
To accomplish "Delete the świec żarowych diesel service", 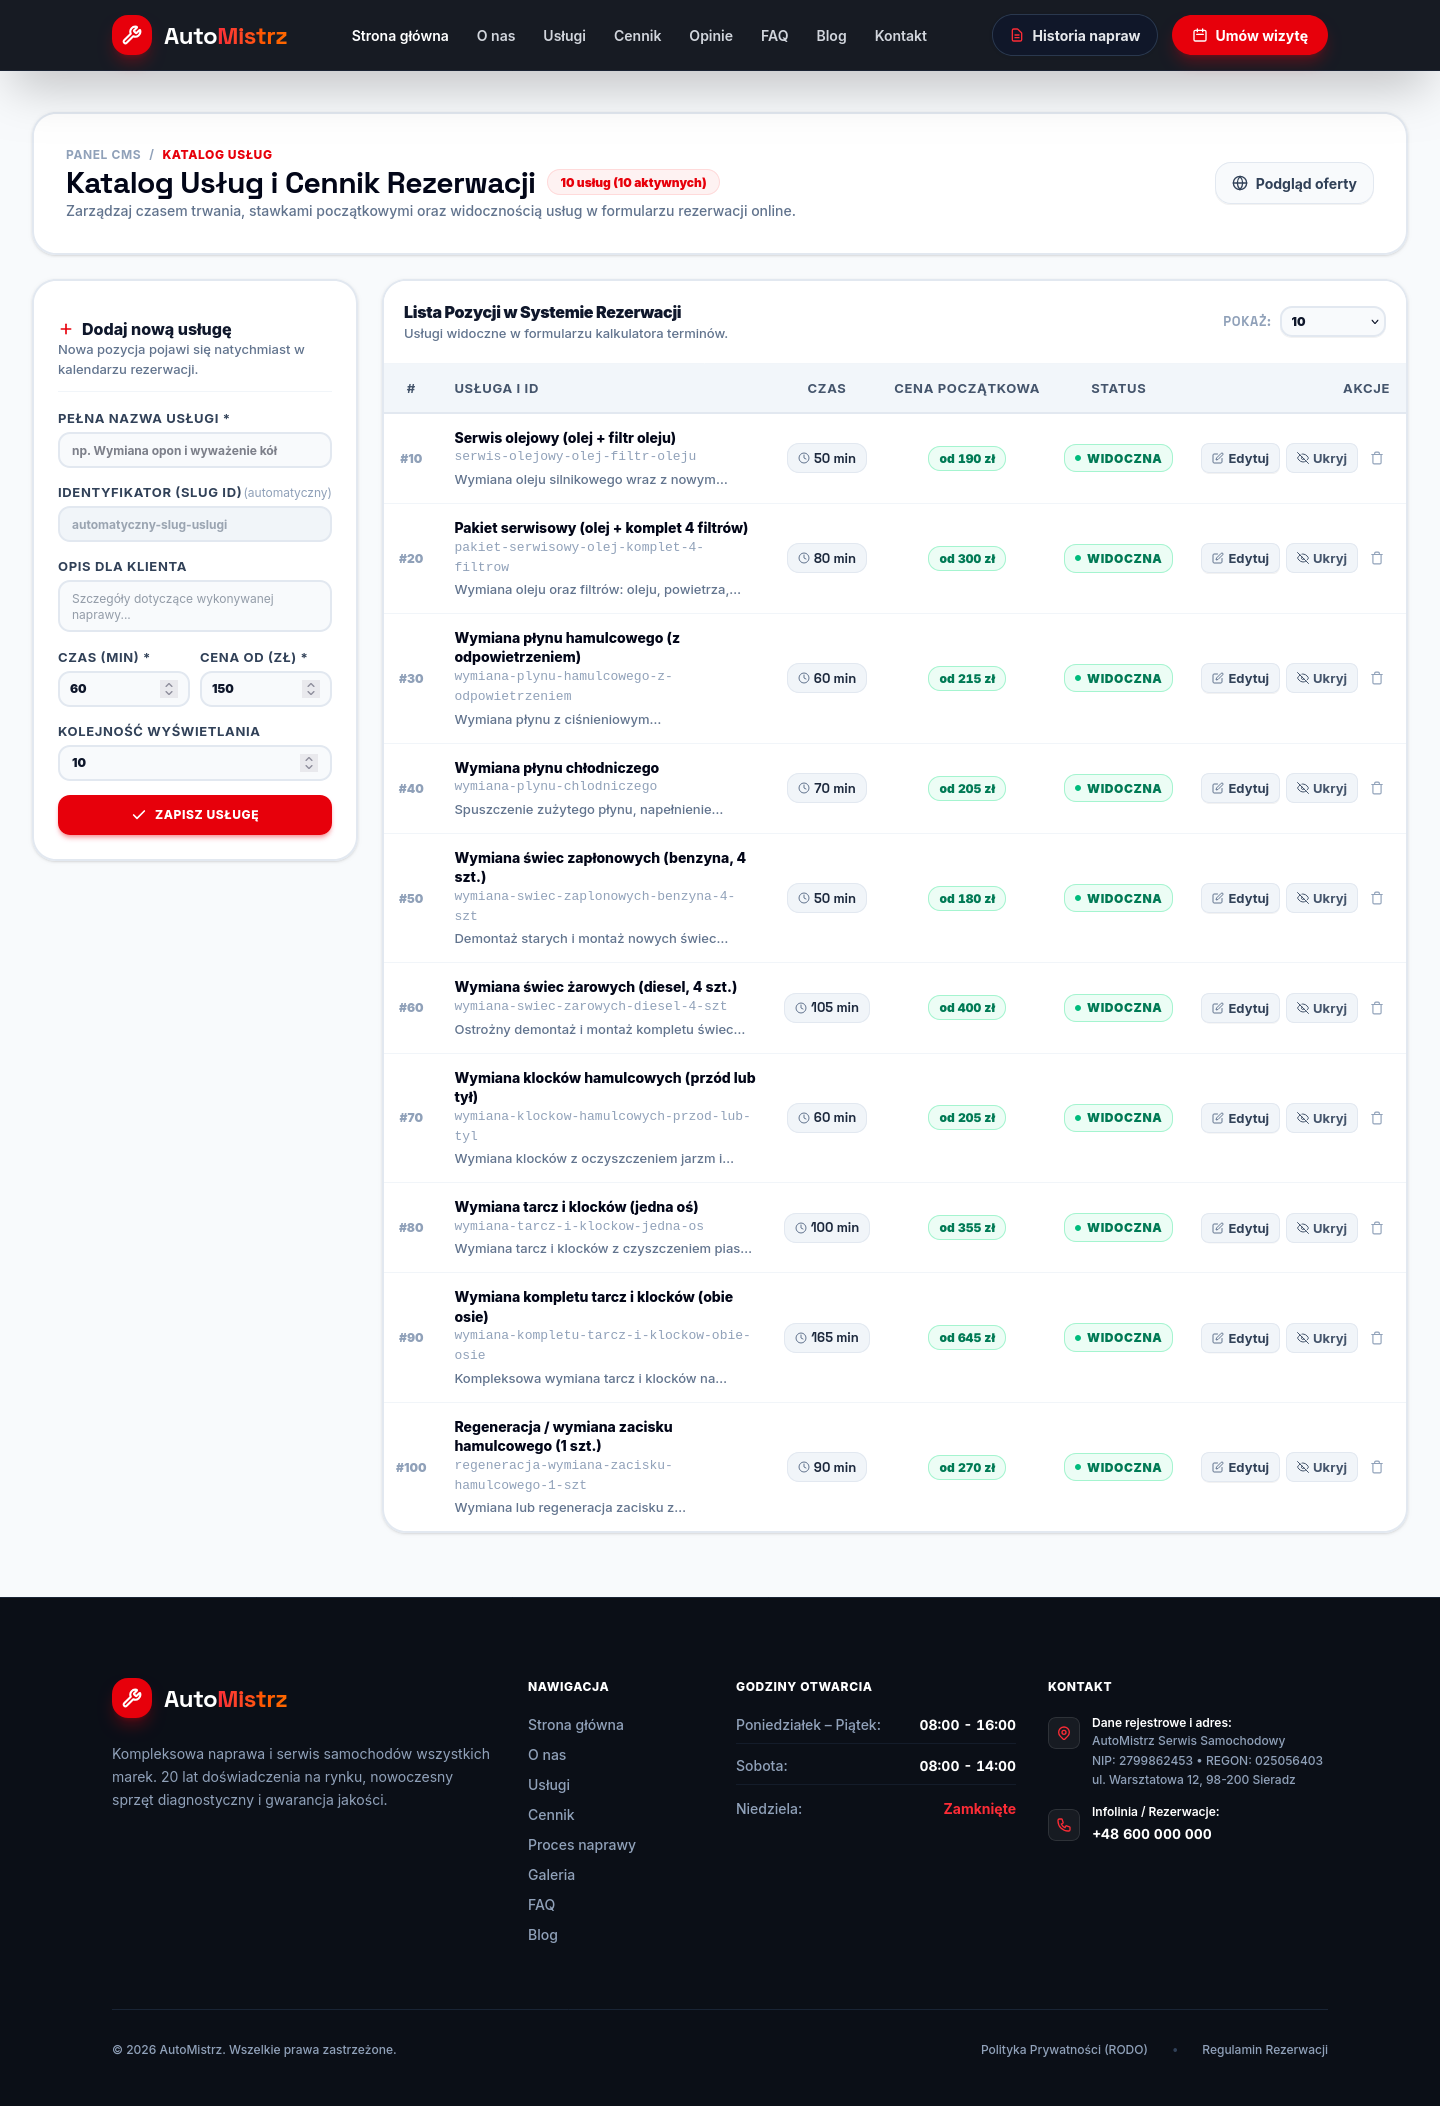I will click(x=1377, y=1008).
